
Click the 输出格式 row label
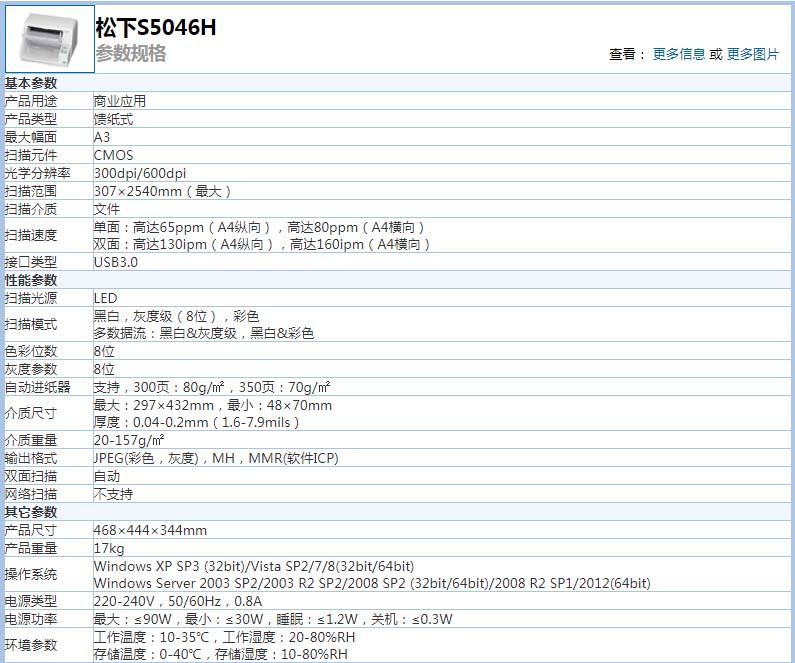[31, 458]
